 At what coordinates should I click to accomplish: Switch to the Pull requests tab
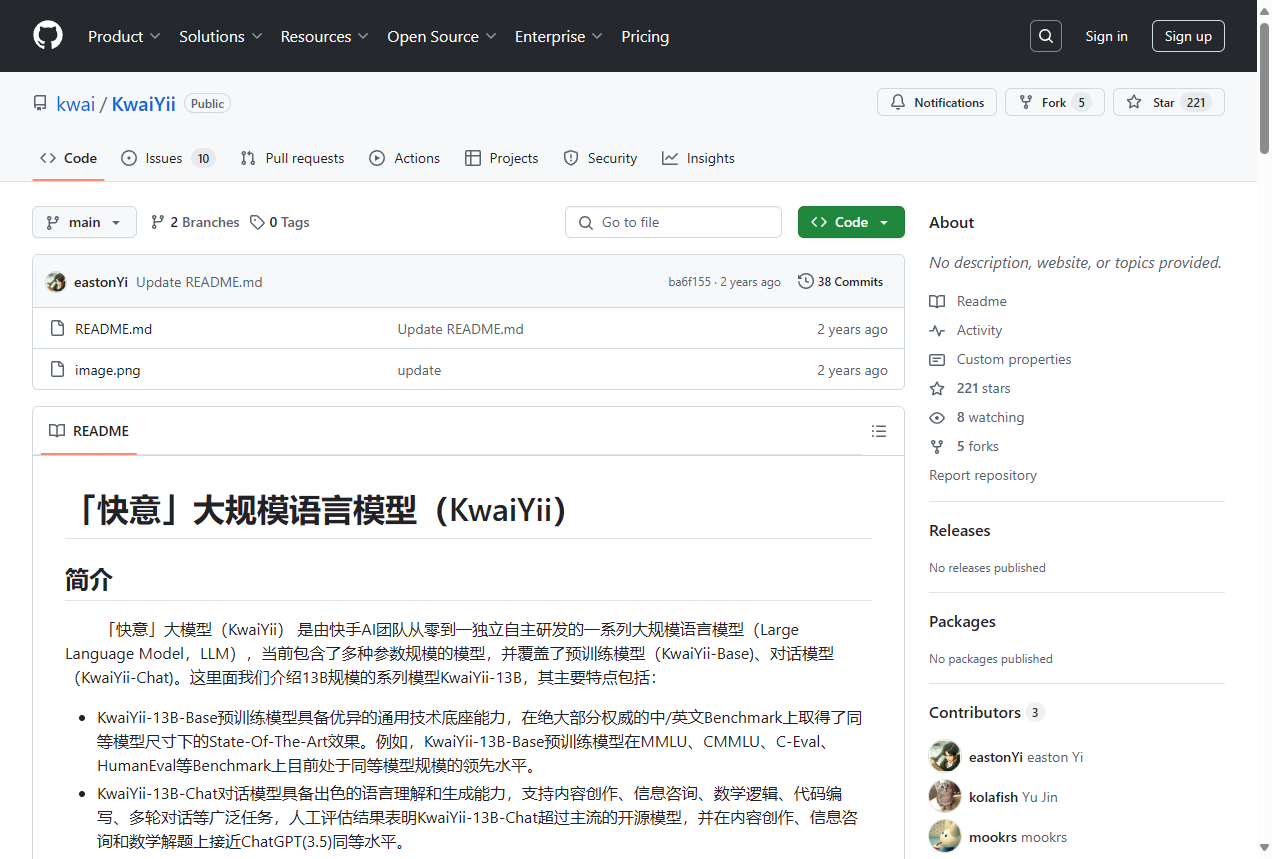click(292, 158)
